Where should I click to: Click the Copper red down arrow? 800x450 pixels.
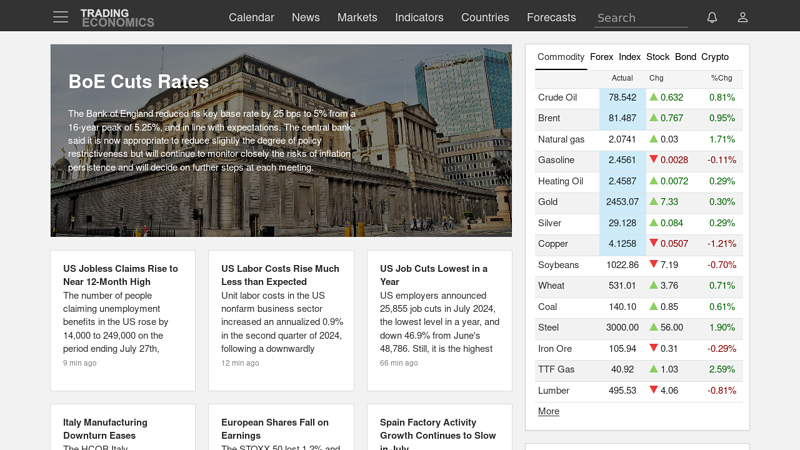(654, 243)
